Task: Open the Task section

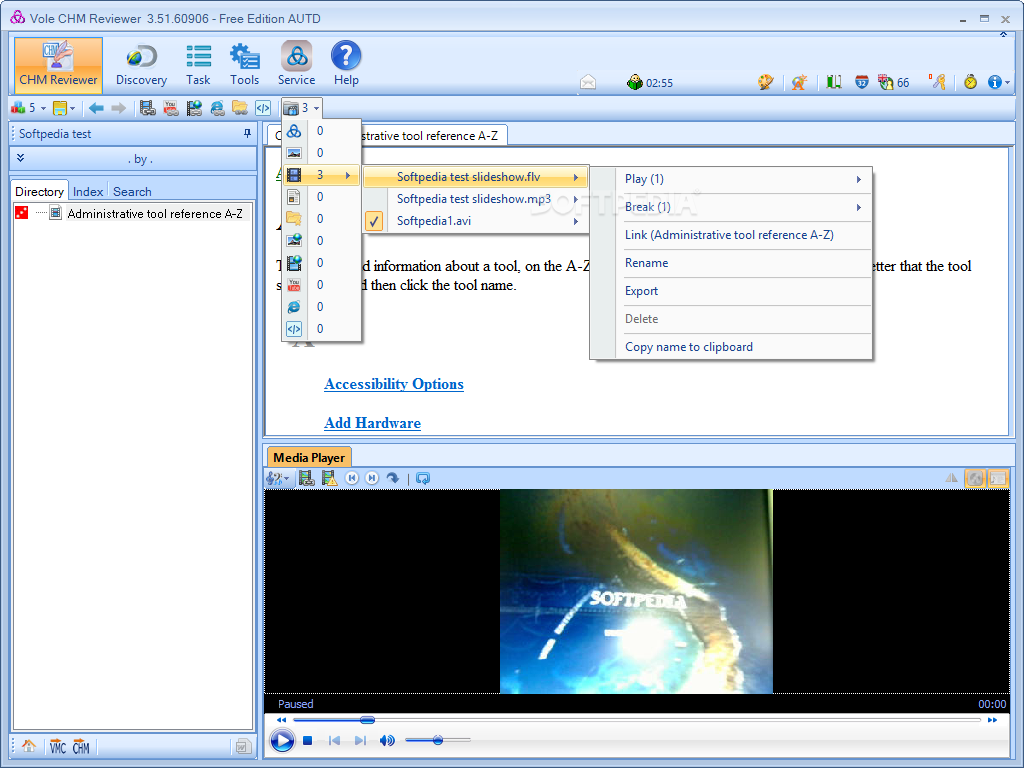Action: tap(198, 65)
